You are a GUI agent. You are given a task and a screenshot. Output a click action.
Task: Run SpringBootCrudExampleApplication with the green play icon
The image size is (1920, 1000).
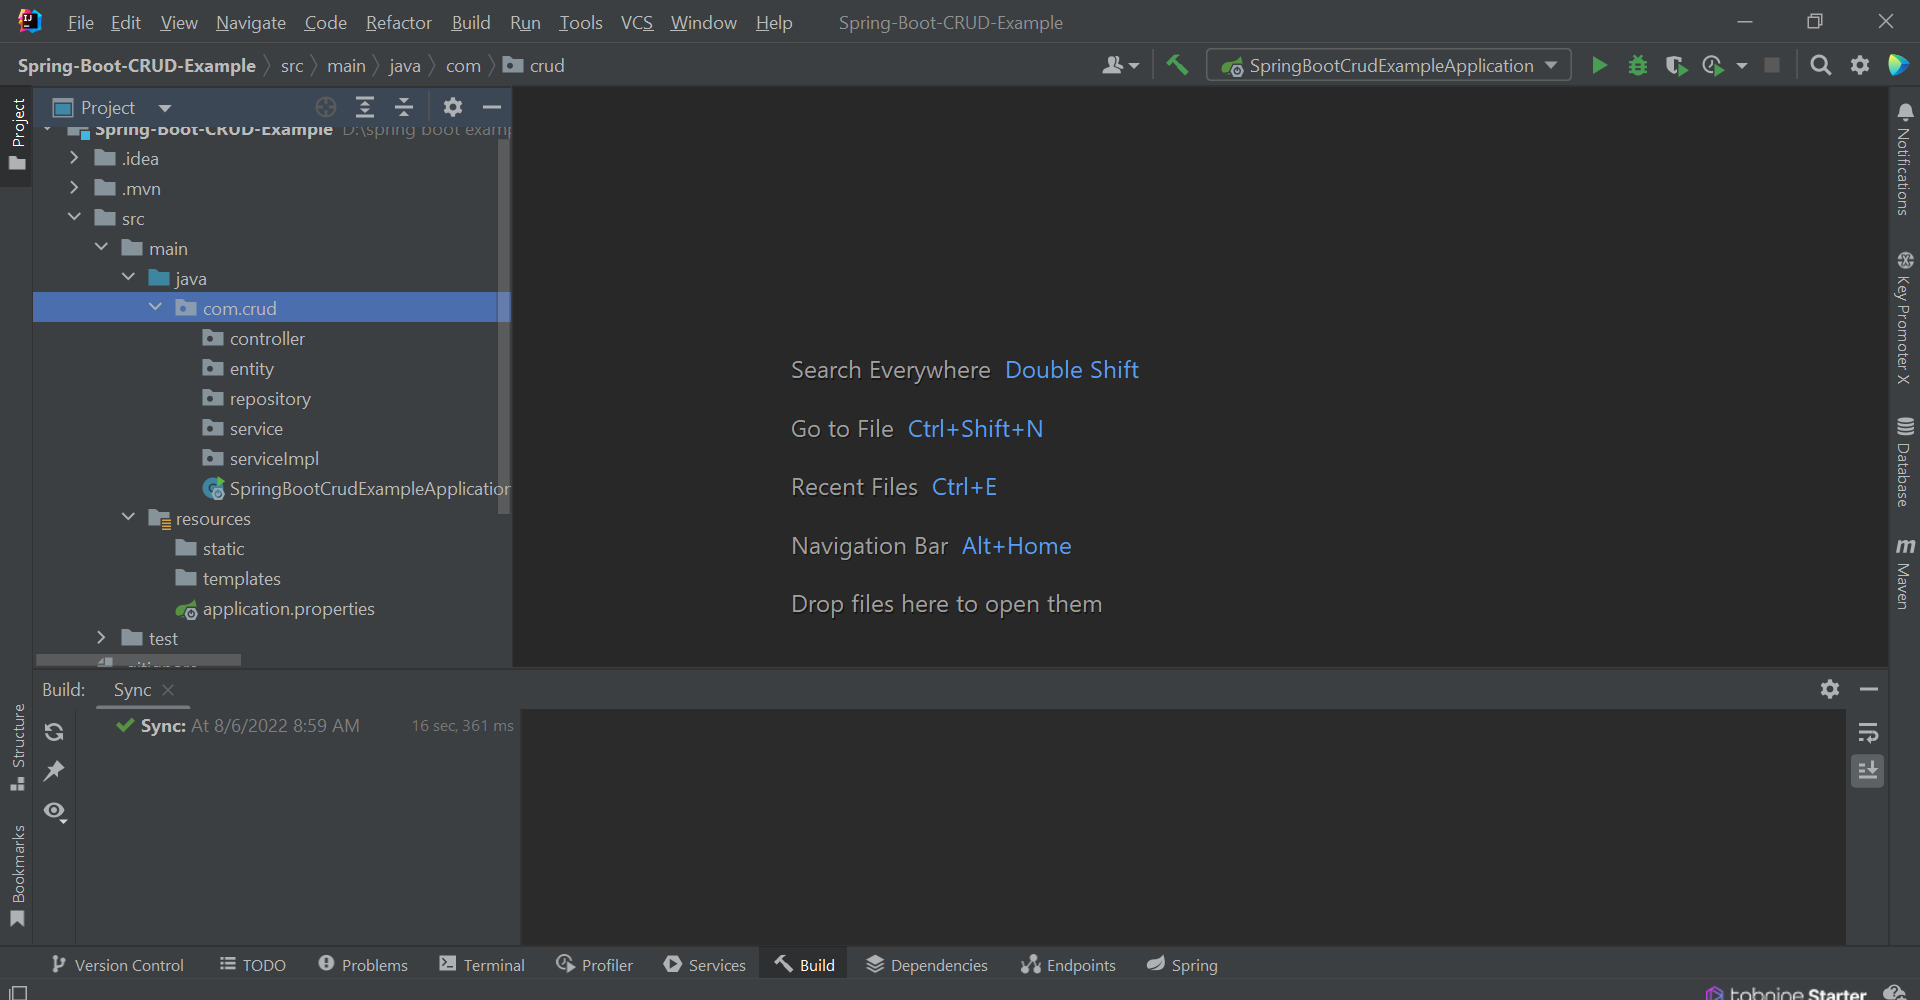coord(1599,65)
